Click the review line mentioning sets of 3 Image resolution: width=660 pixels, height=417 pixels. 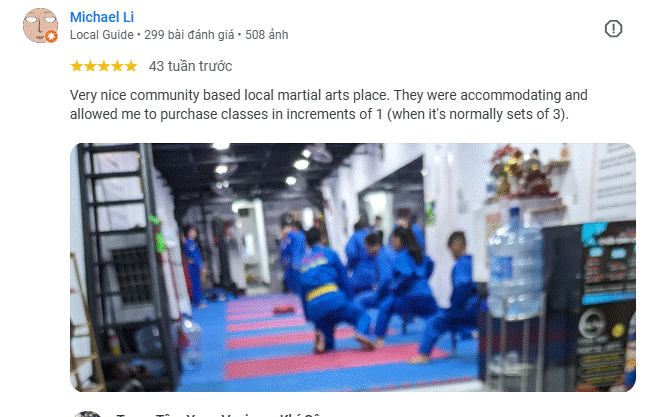click(x=319, y=114)
